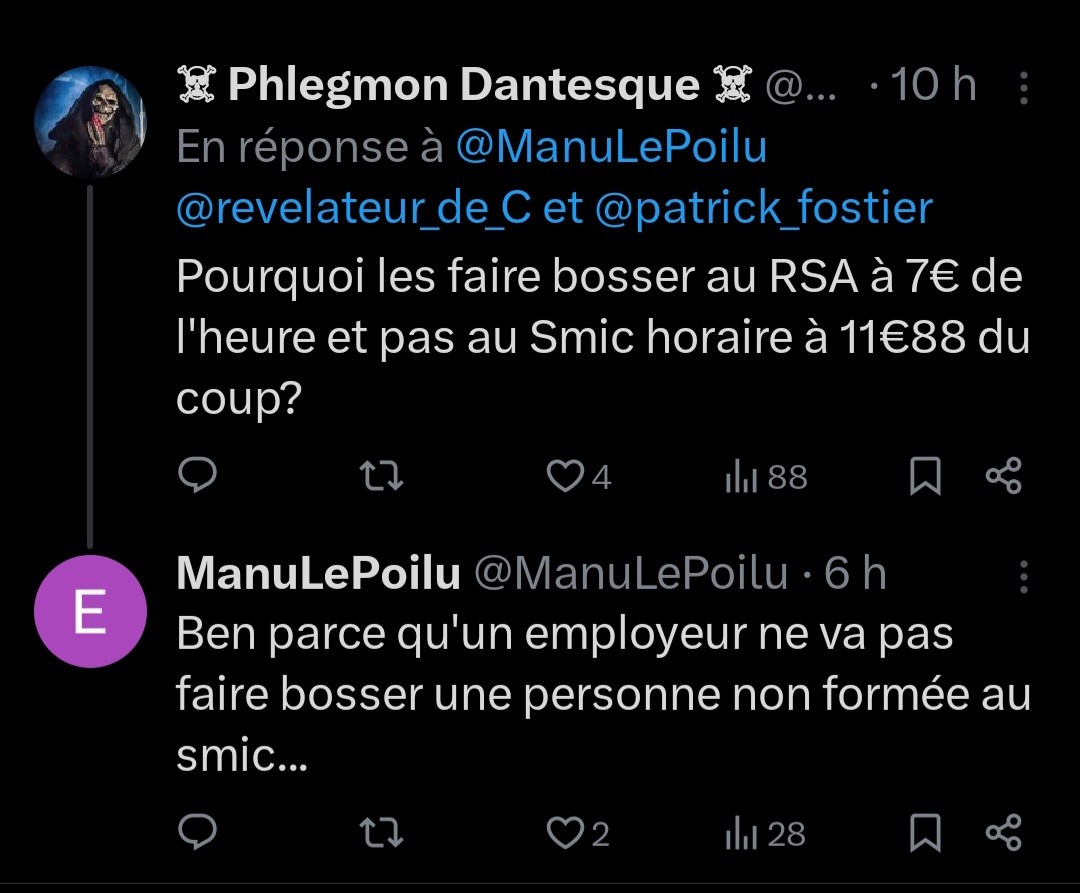
Task: Retweet the Phlegmon Dantesque post
Action: [382, 476]
